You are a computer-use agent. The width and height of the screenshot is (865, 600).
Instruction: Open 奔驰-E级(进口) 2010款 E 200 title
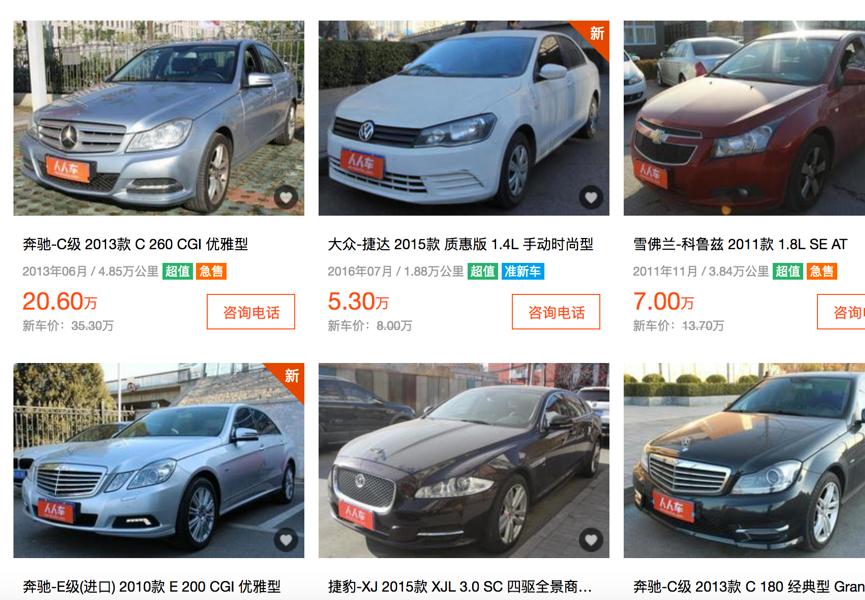[x=152, y=586]
